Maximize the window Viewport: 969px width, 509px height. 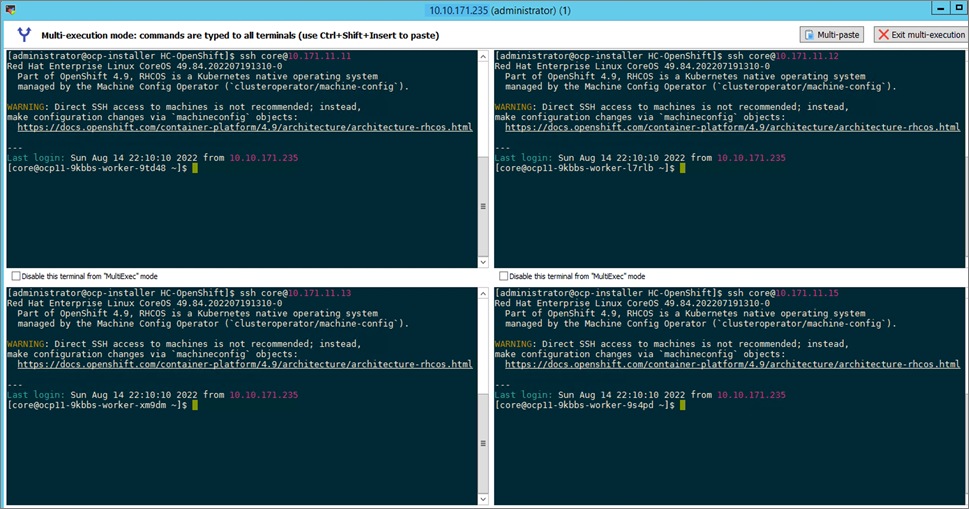tap(959, 8)
